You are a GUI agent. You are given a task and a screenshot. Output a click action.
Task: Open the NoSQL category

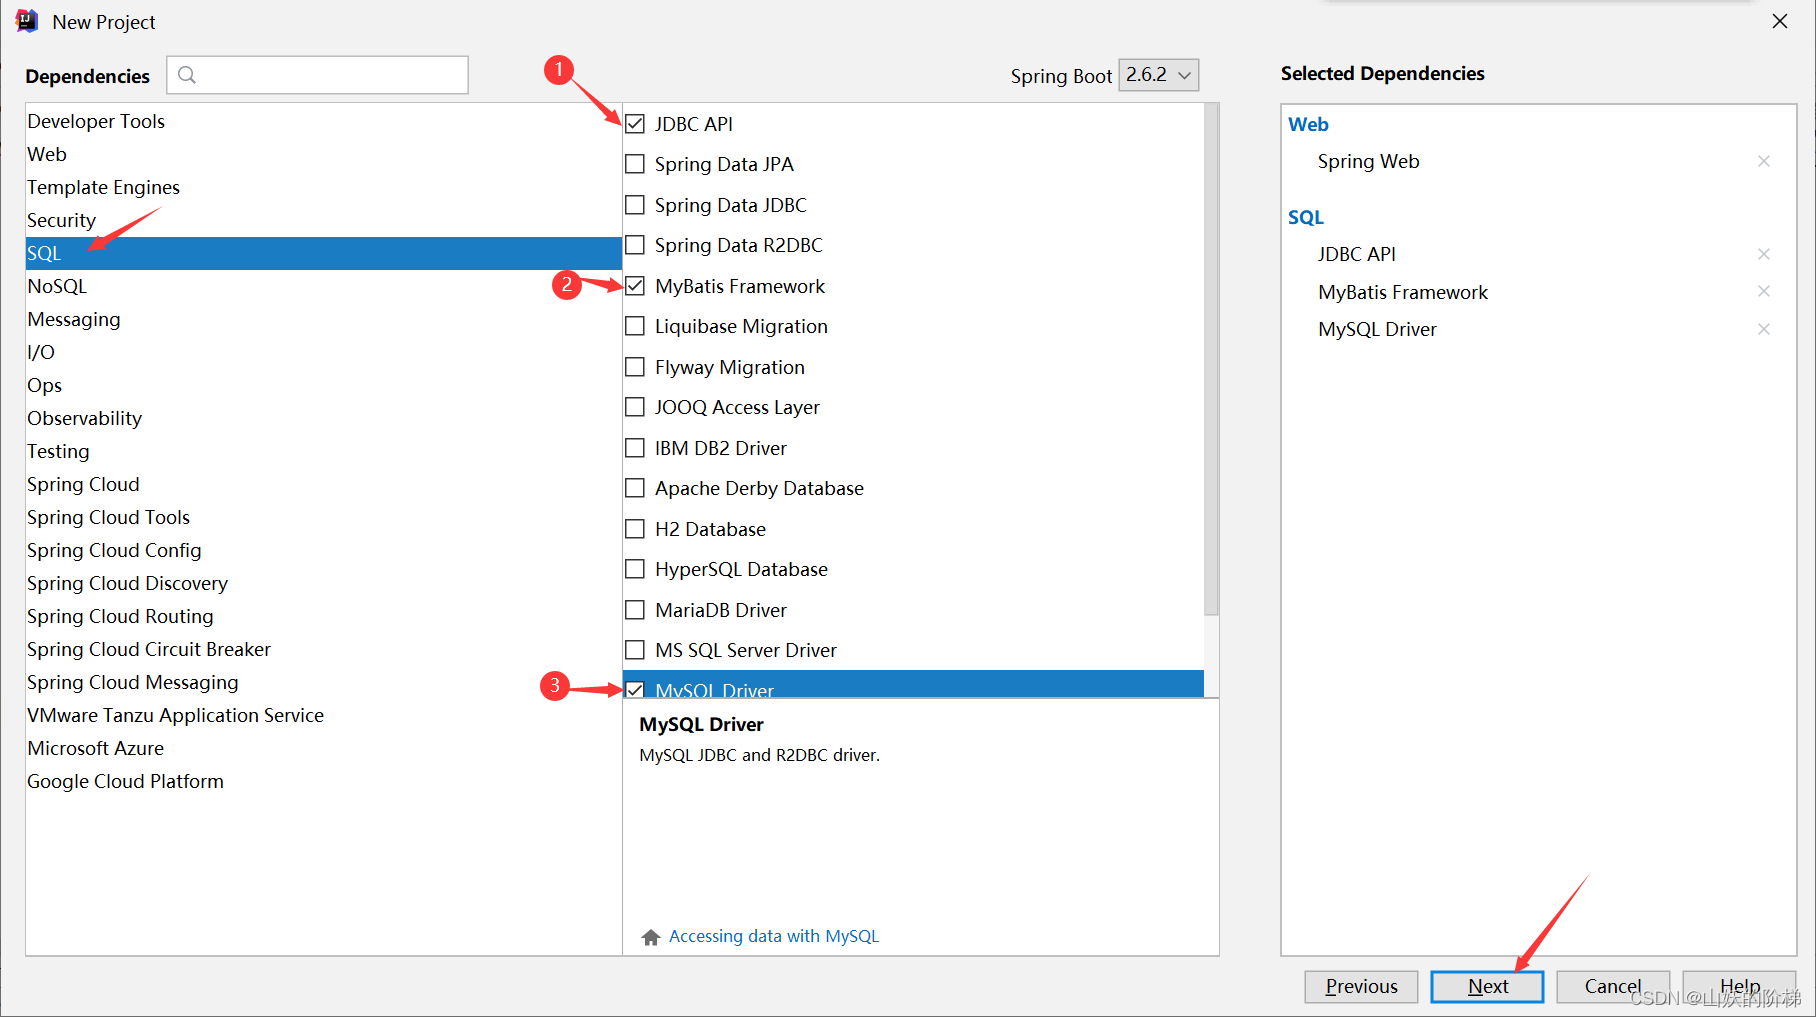point(323,286)
